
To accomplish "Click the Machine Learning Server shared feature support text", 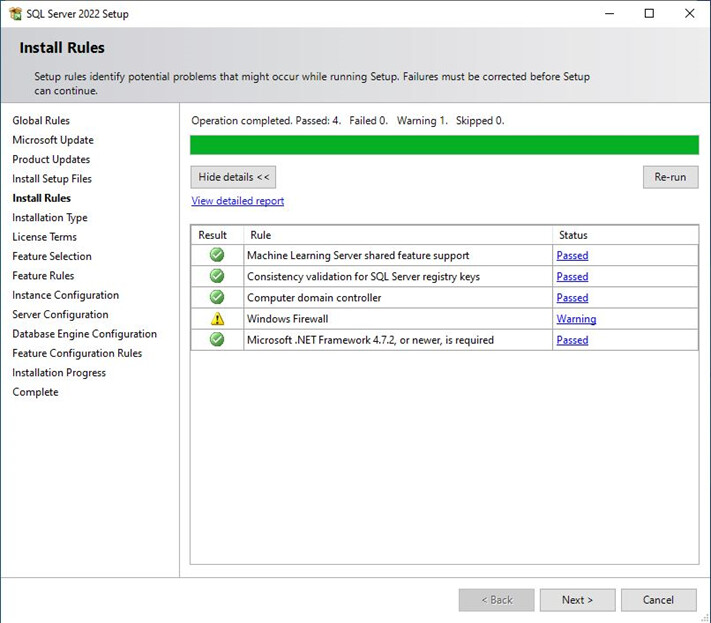I will pos(358,255).
